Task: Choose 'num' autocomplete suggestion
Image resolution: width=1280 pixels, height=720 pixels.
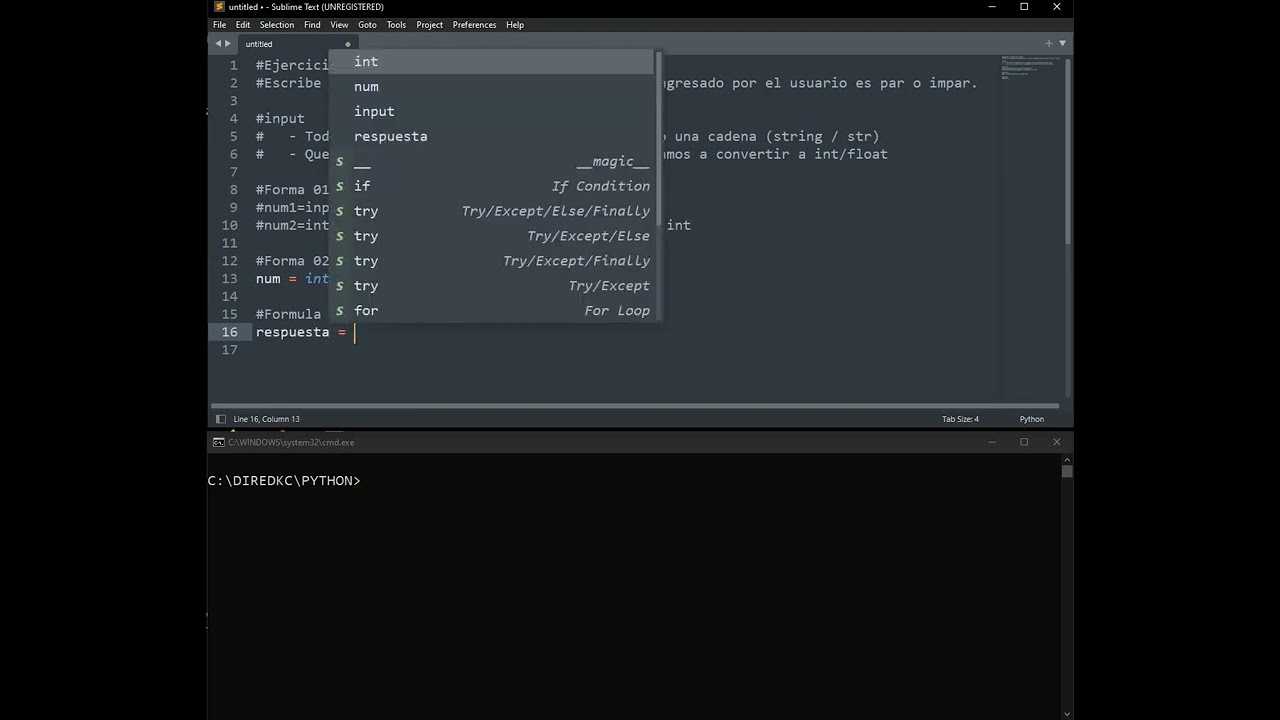Action: click(491, 87)
